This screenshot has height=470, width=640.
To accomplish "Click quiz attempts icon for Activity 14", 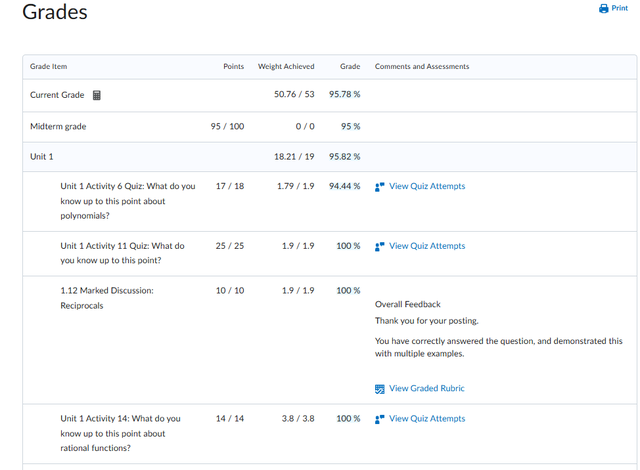I will tap(380, 419).
